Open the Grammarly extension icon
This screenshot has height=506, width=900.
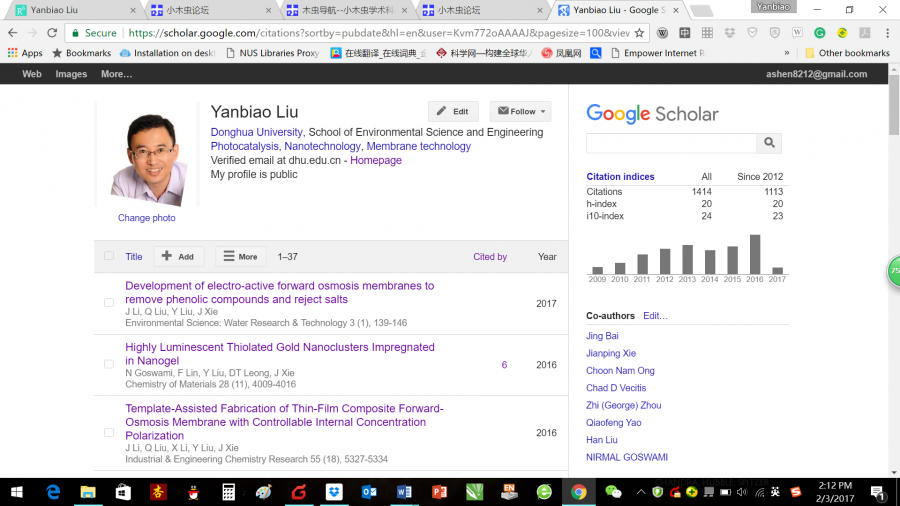point(820,33)
